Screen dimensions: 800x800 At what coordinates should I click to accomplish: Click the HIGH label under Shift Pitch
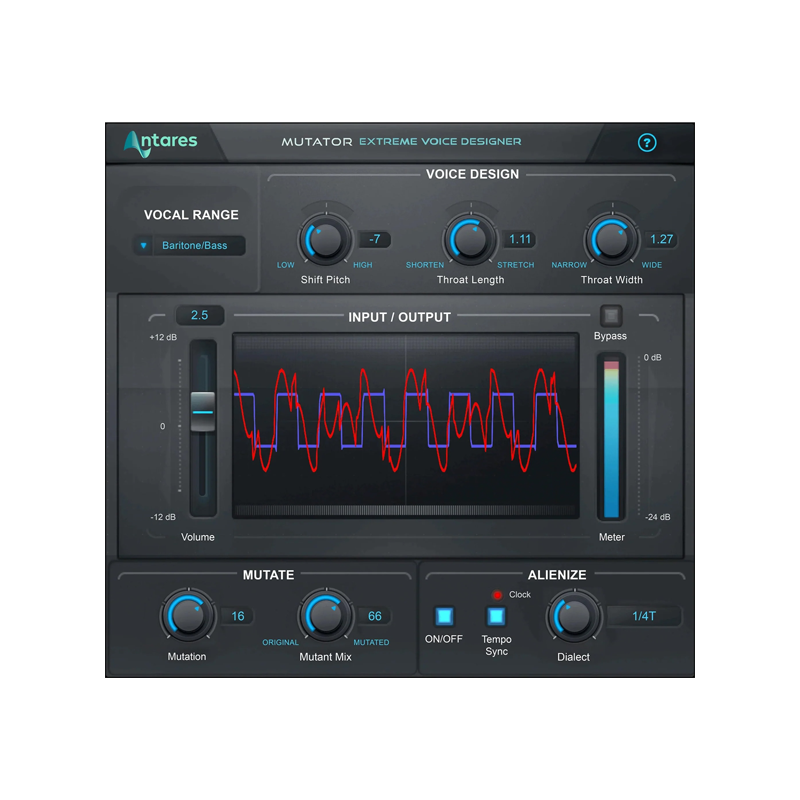click(x=363, y=265)
